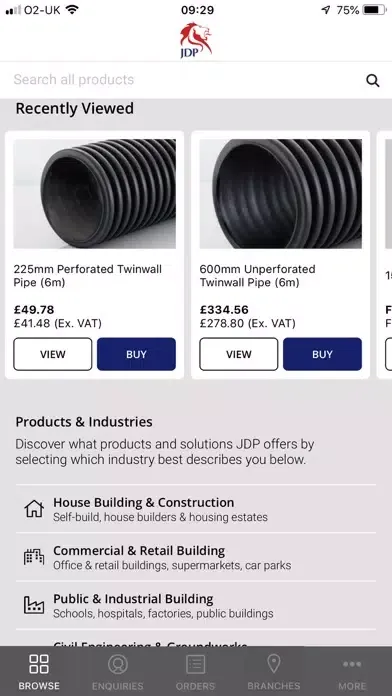Open the Orders tab list icon
Viewport: 392px width, 696px height.
[195, 664]
